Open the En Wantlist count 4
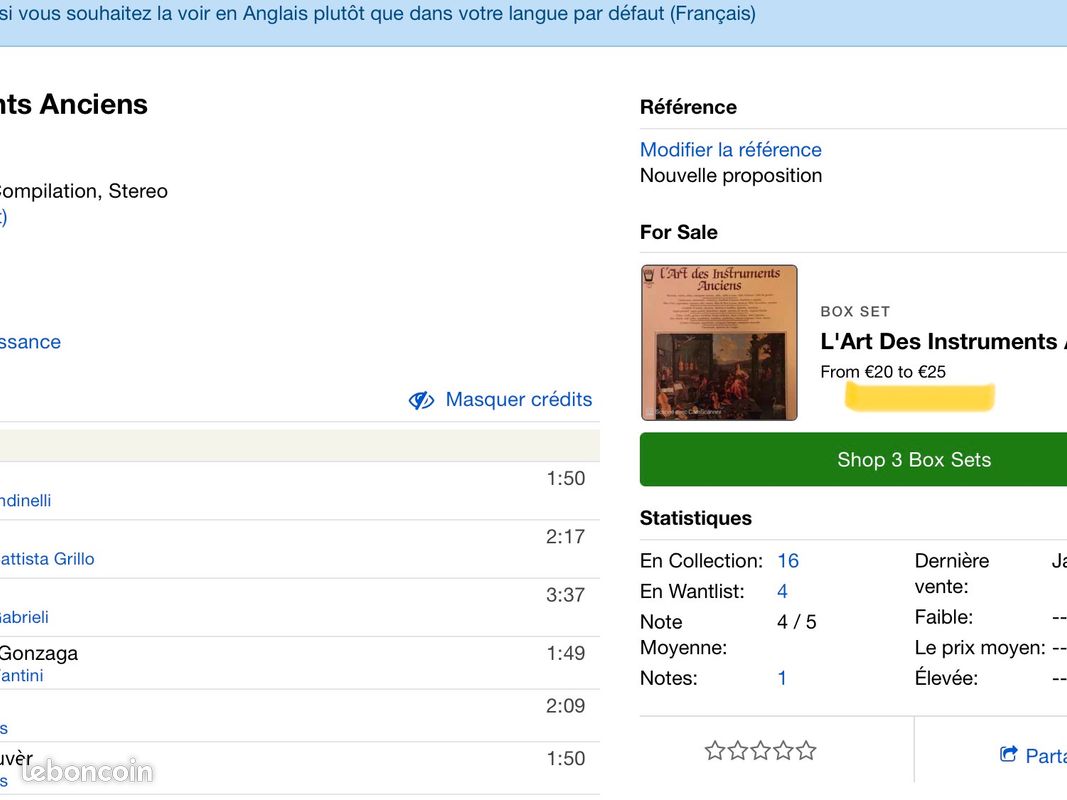1067x800 pixels. click(783, 591)
